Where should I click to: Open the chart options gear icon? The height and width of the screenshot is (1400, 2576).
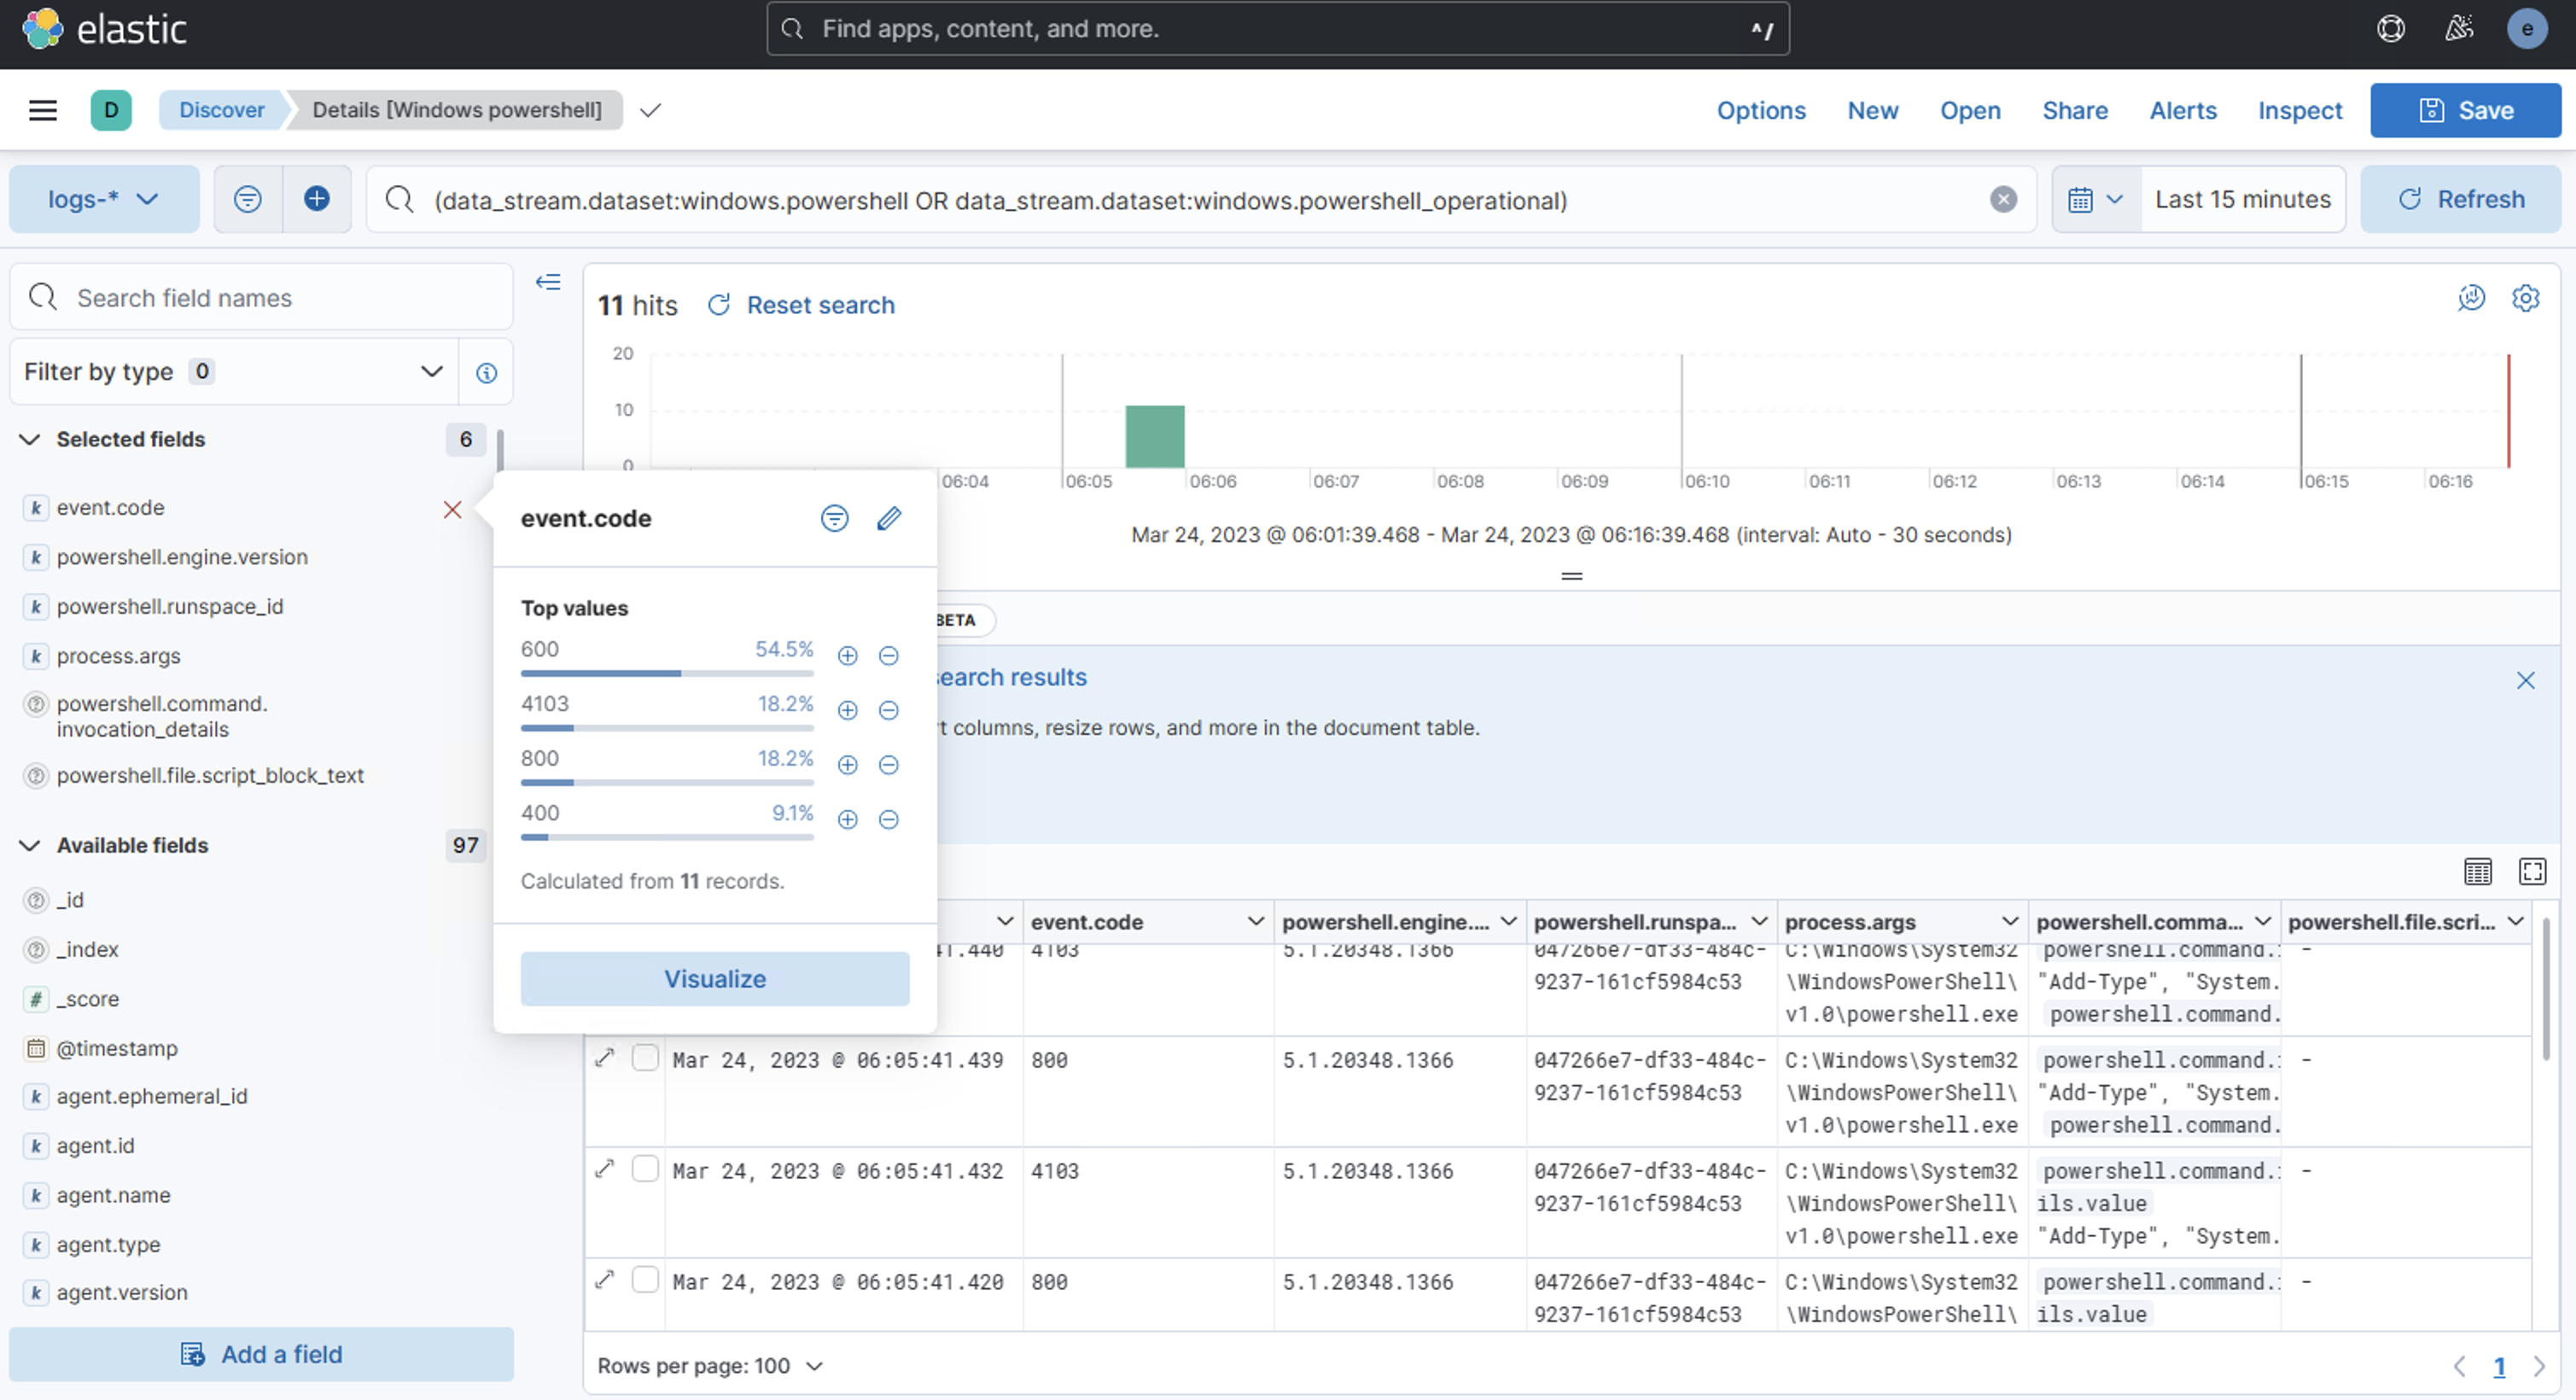click(2525, 298)
